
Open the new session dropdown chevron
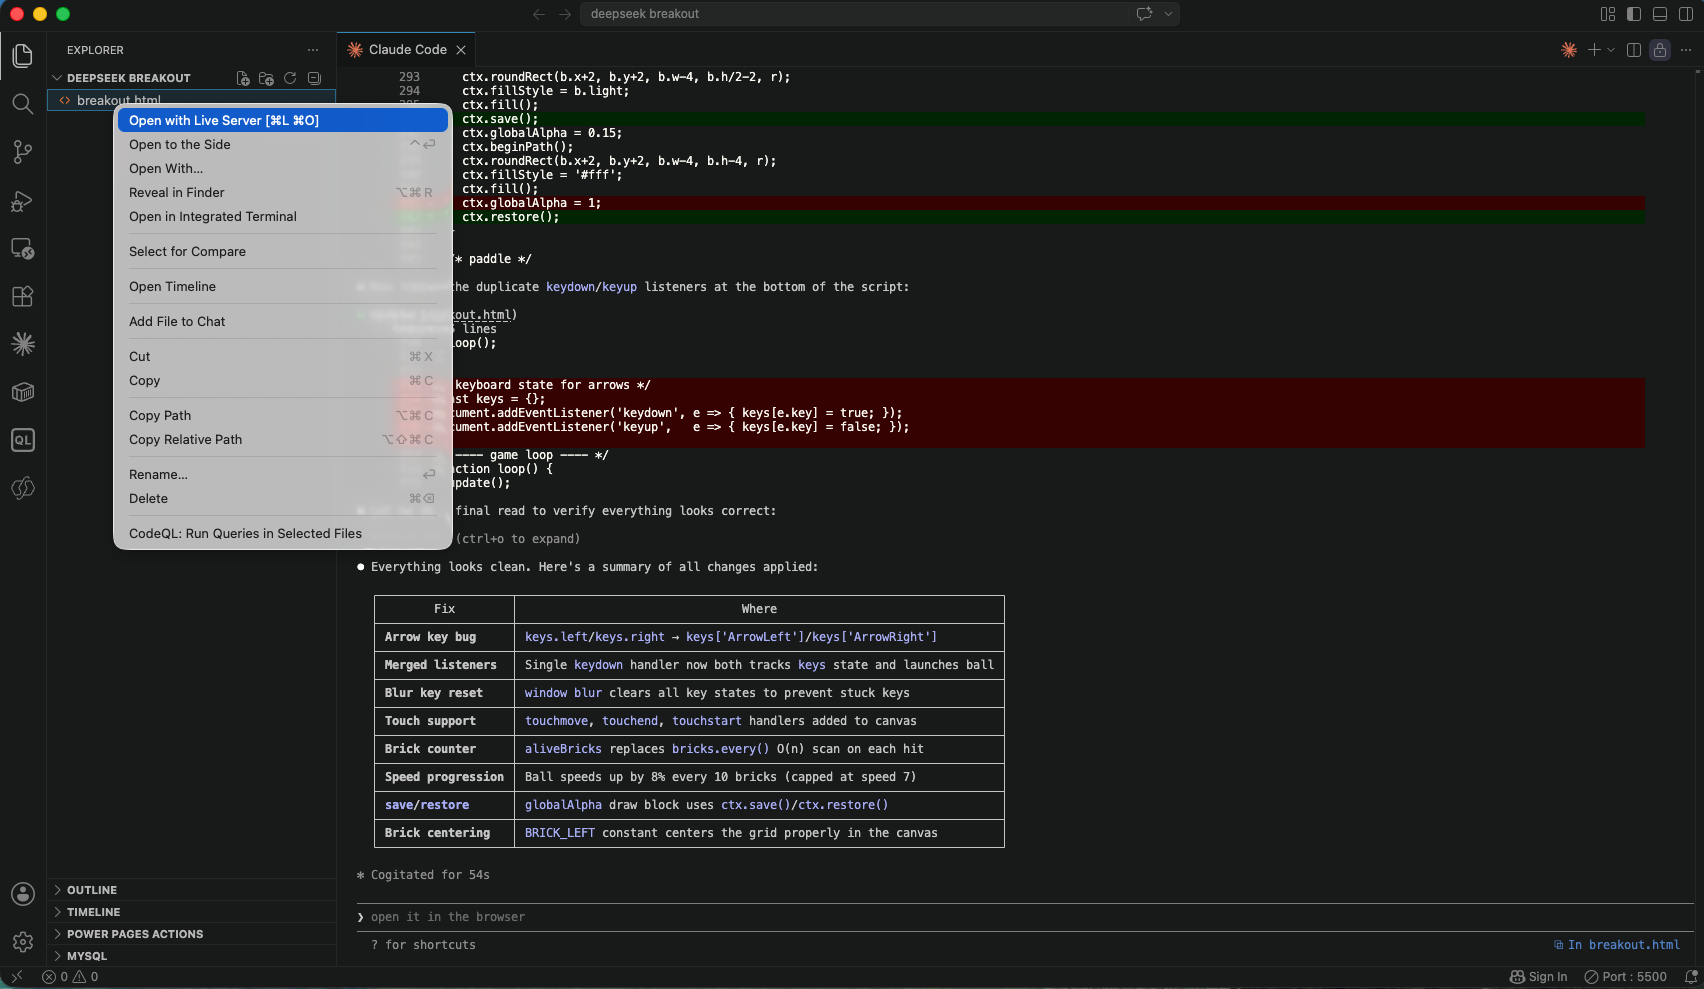tap(1611, 50)
